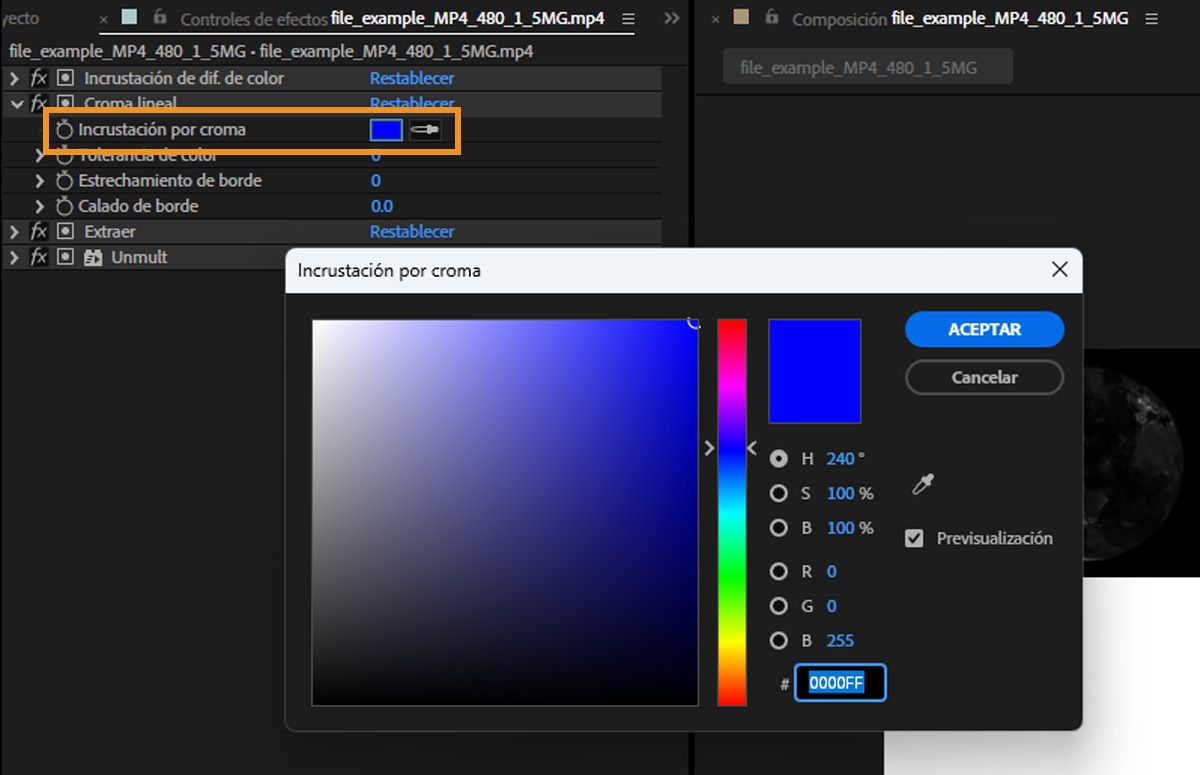Expand the Estrechamiento de borde property
1200x775 pixels.
click(x=38, y=180)
